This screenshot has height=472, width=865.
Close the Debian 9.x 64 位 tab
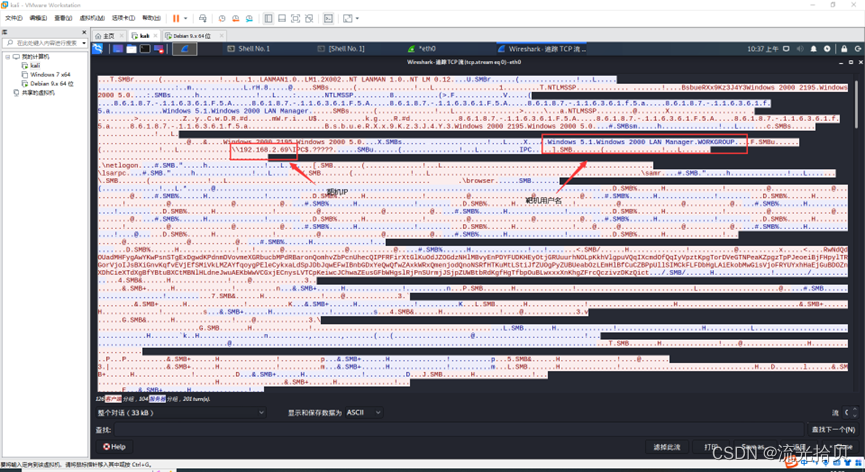coord(222,35)
